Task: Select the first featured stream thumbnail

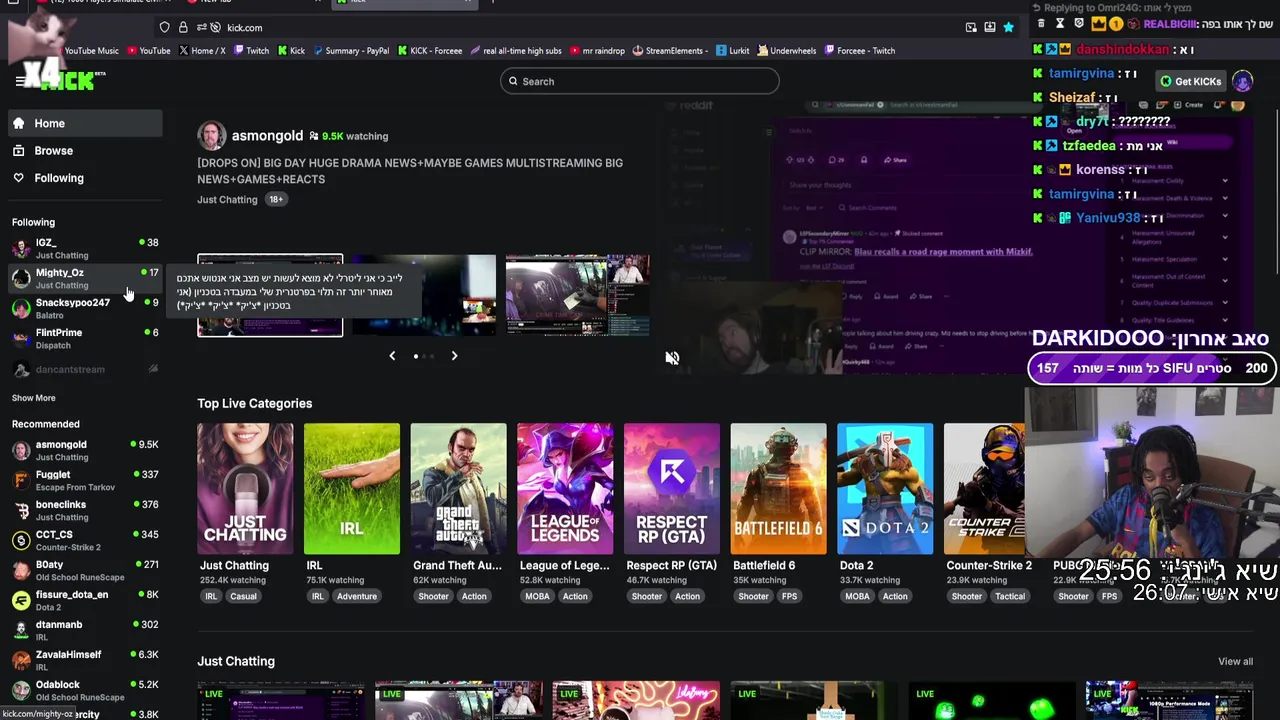Action: tap(270, 295)
